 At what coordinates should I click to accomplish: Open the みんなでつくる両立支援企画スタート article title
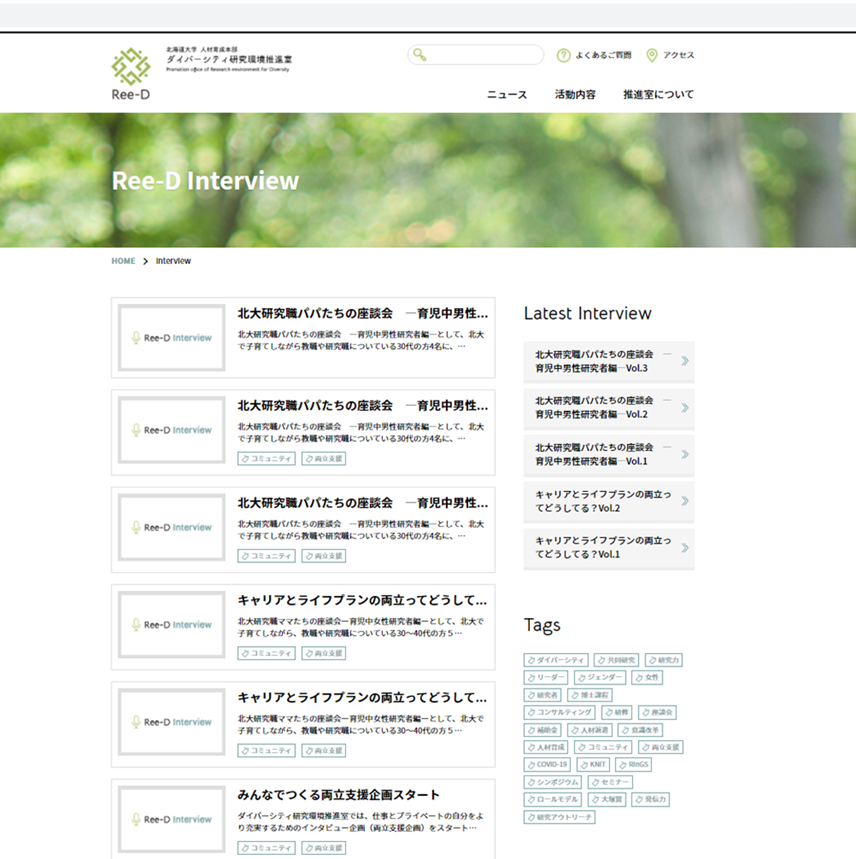pos(338,795)
